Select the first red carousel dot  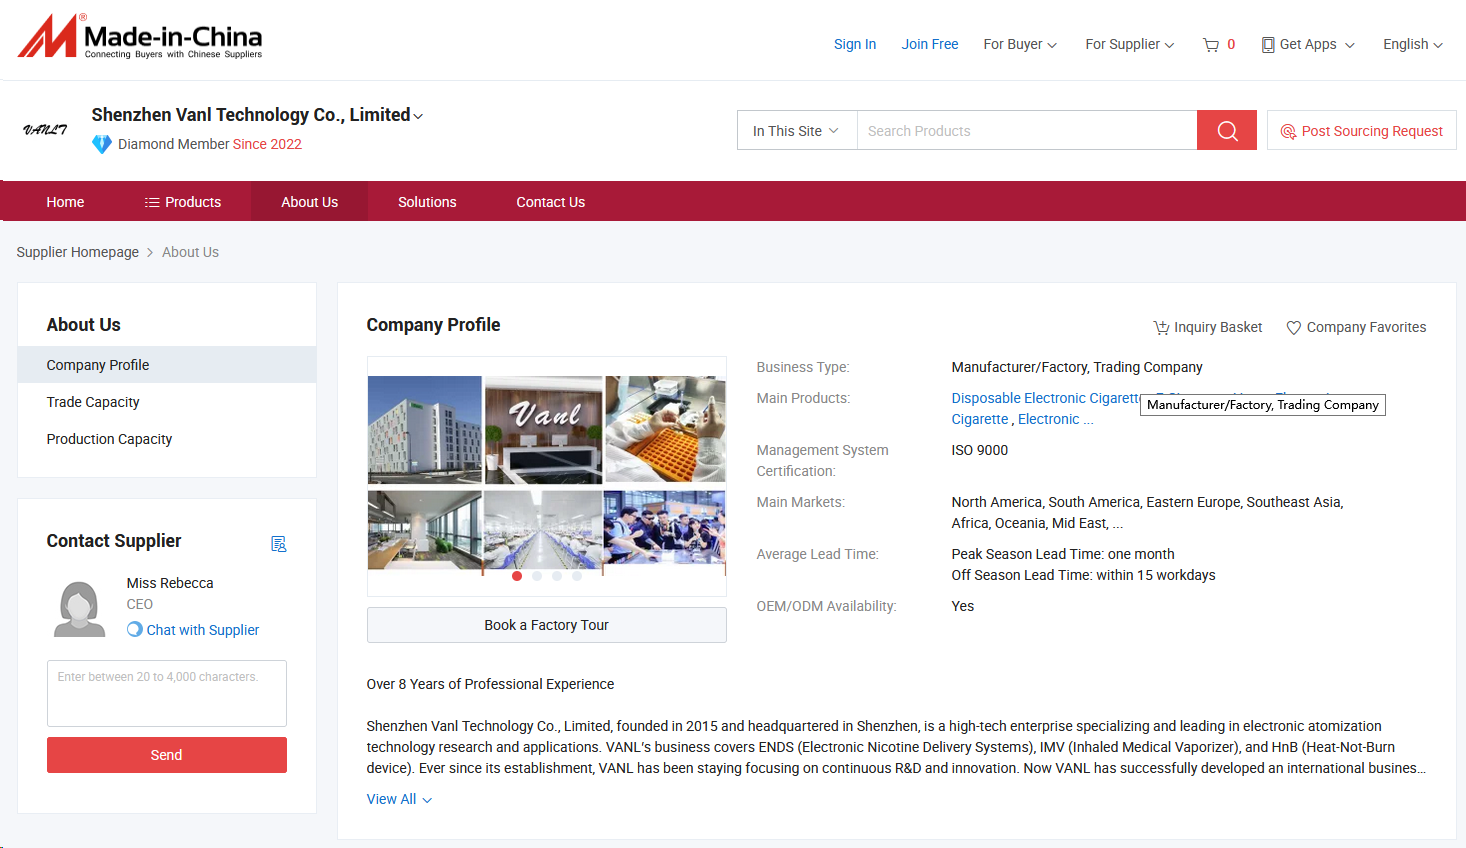[x=517, y=576]
